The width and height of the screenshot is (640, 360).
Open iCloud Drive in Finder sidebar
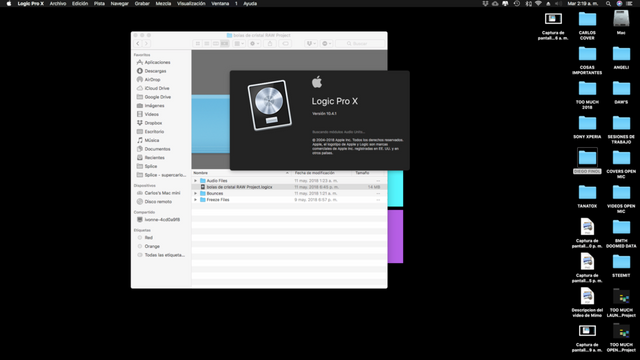157,88
